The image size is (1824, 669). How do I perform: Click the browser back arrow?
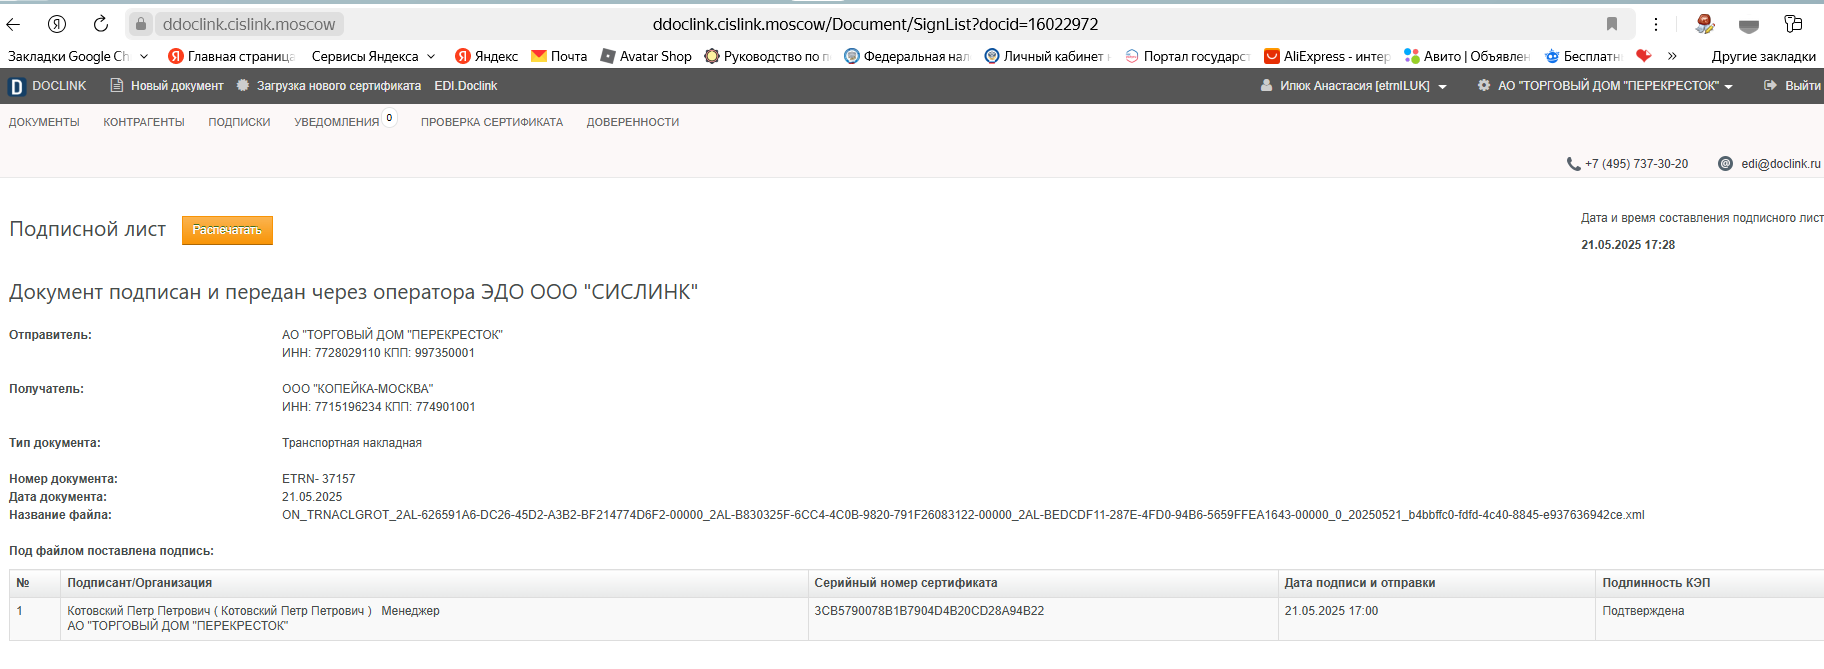click(13, 24)
